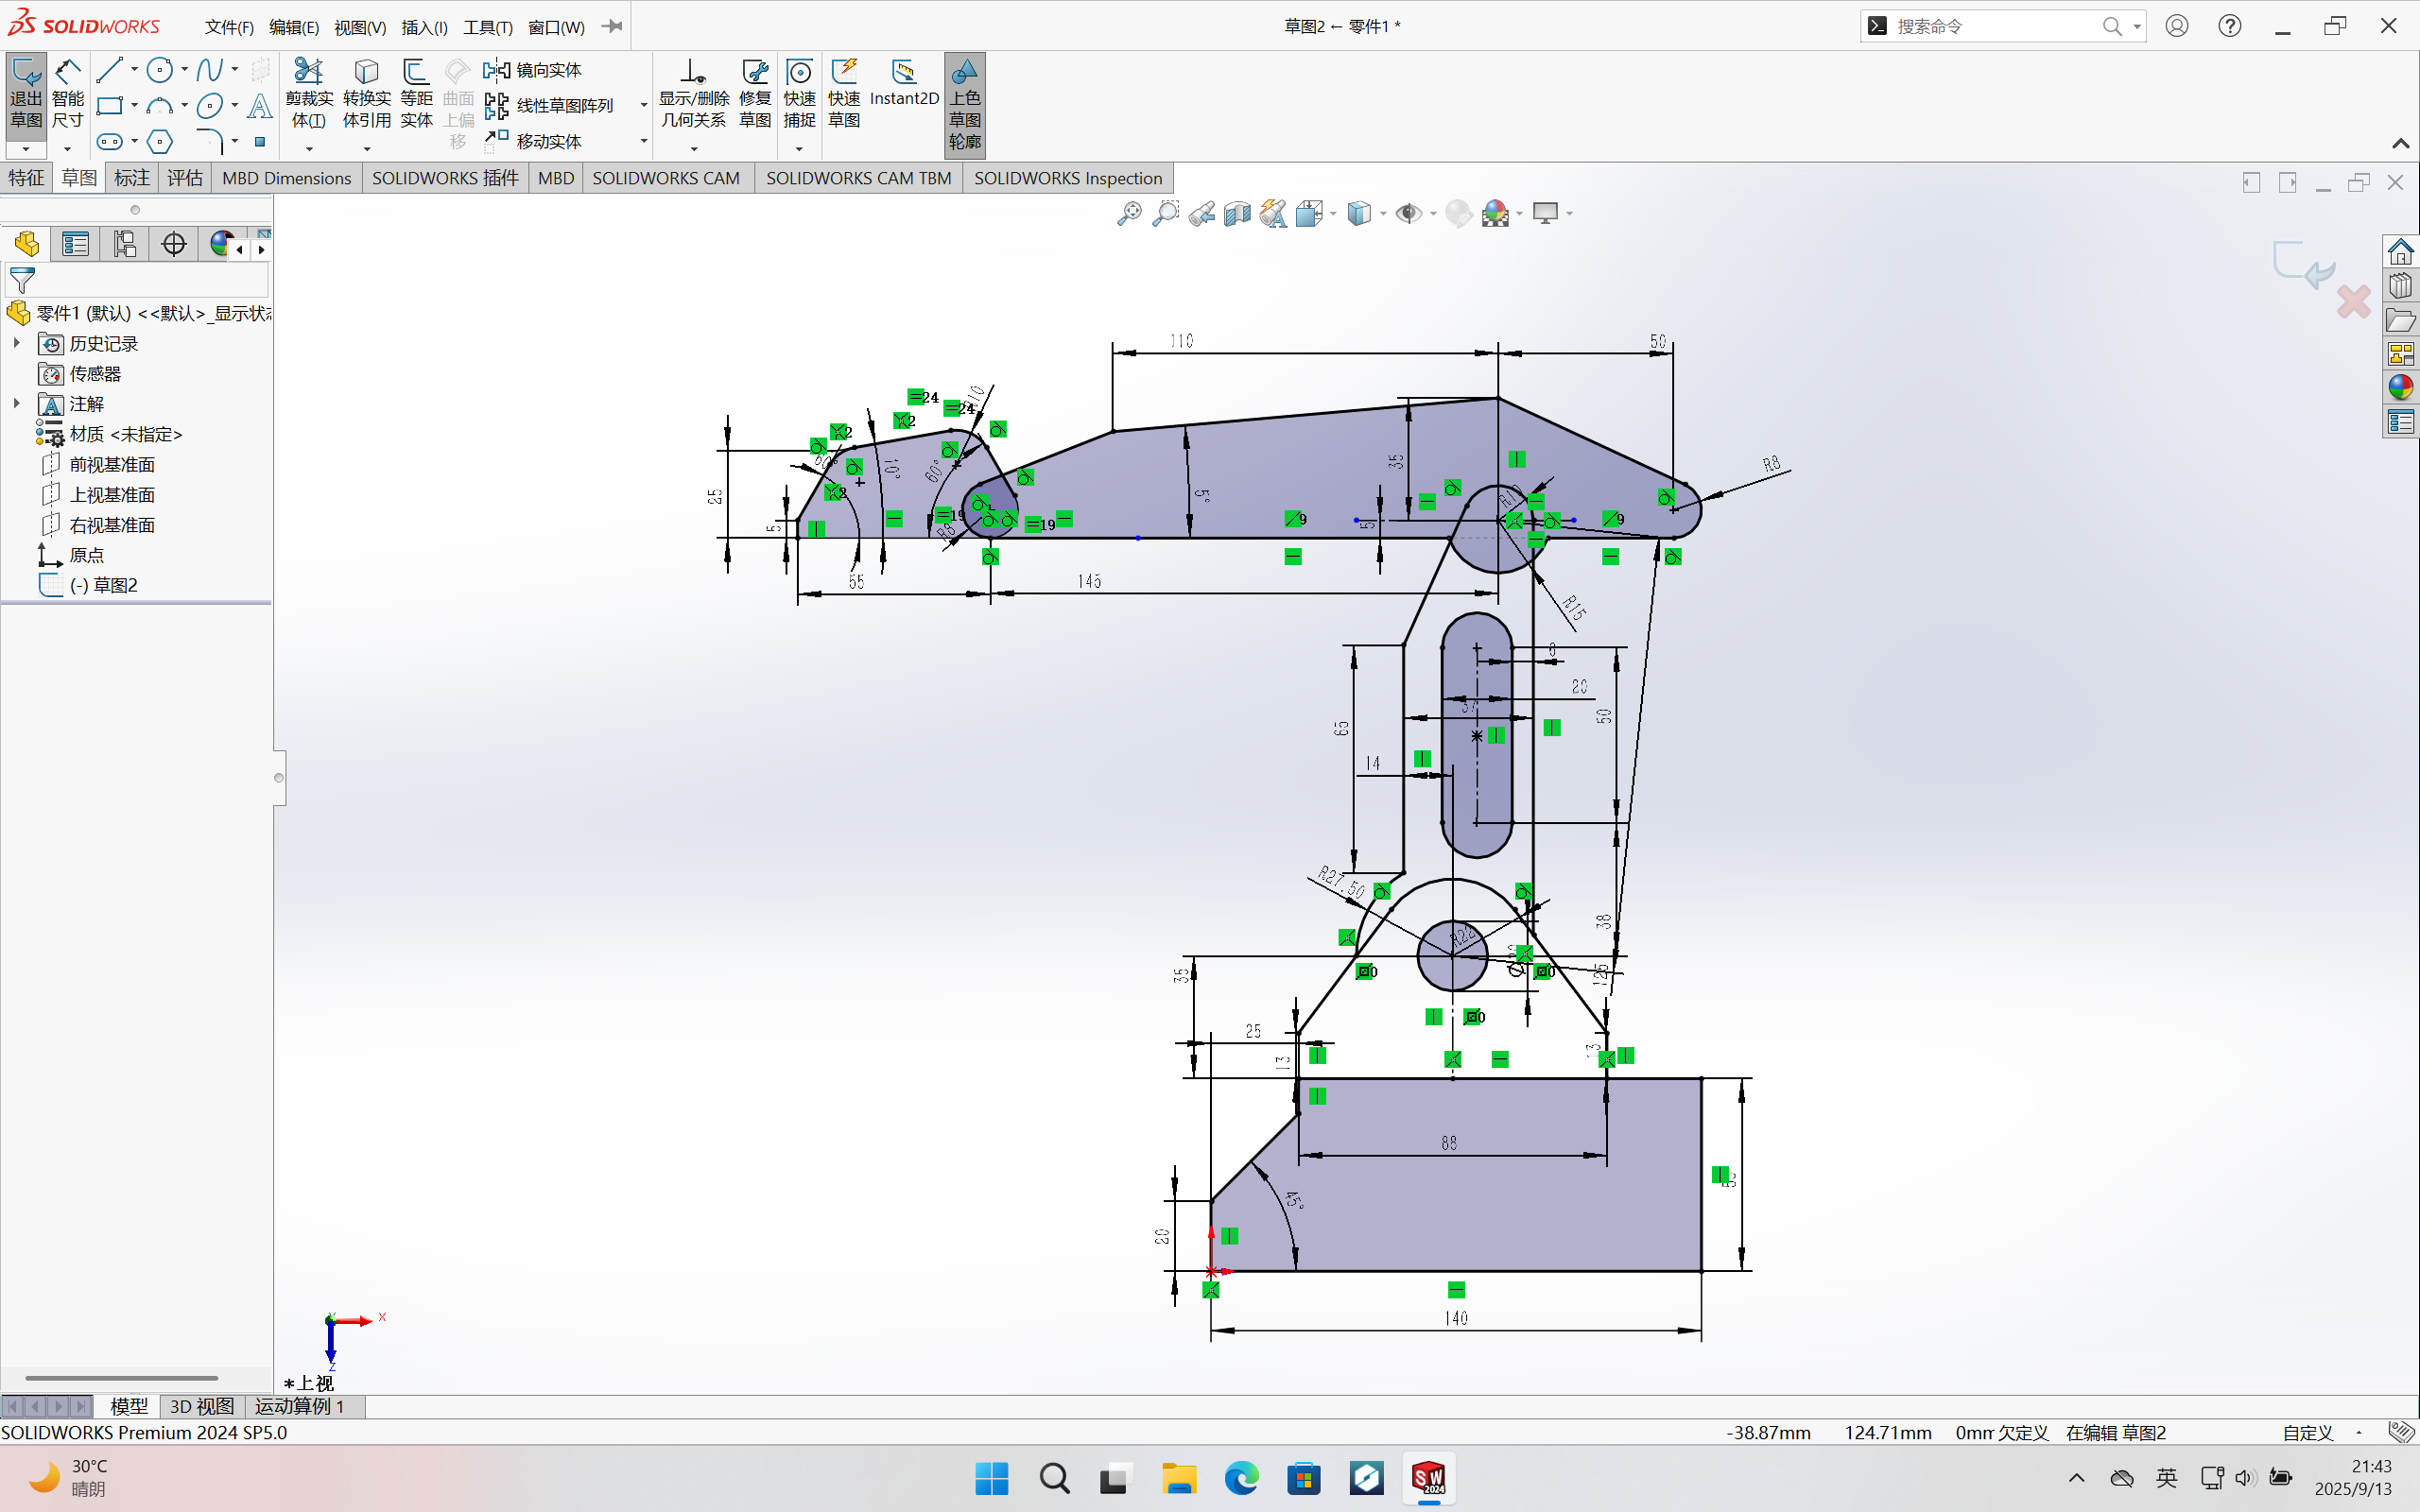Image resolution: width=2420 pixels, height=1512 pixels.
Task: Open the help question mark button
Action: pyautogui.click(x=2230, y=27)
